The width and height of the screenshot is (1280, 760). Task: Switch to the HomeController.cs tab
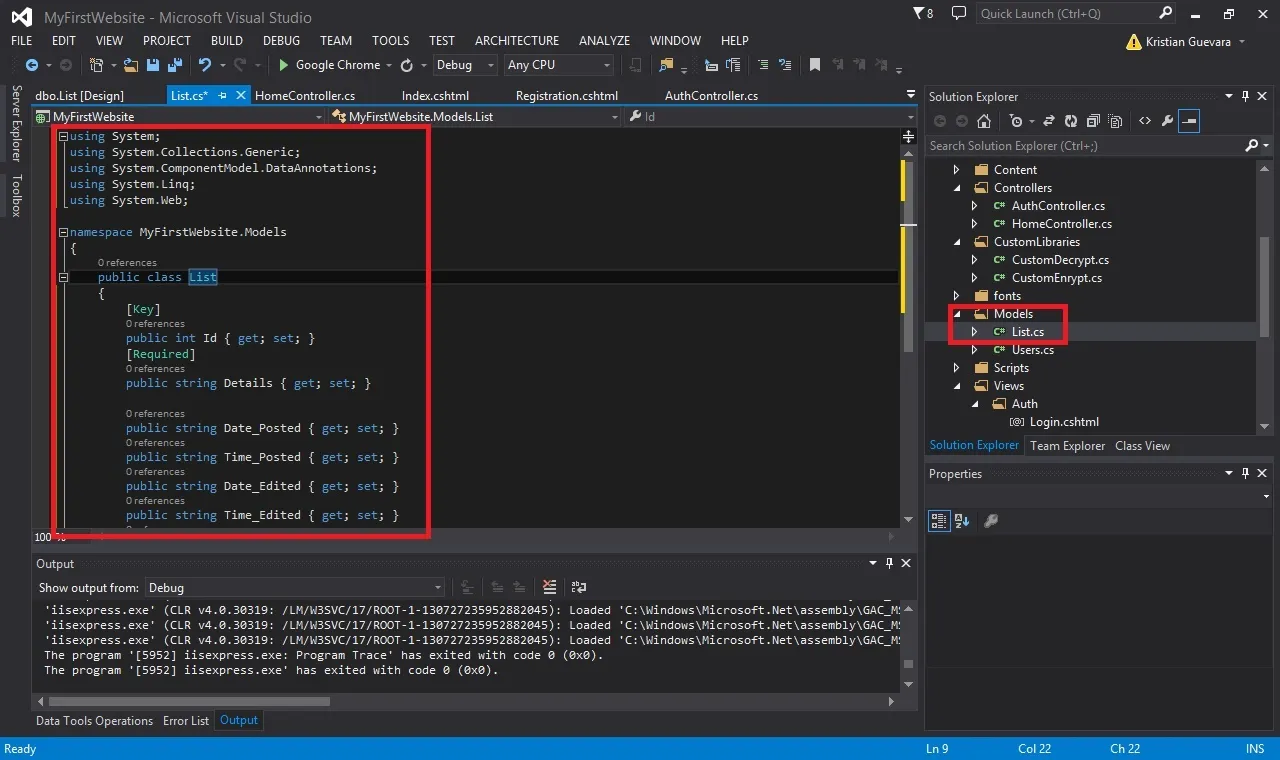pyautogui.click(x=305, y=96)
